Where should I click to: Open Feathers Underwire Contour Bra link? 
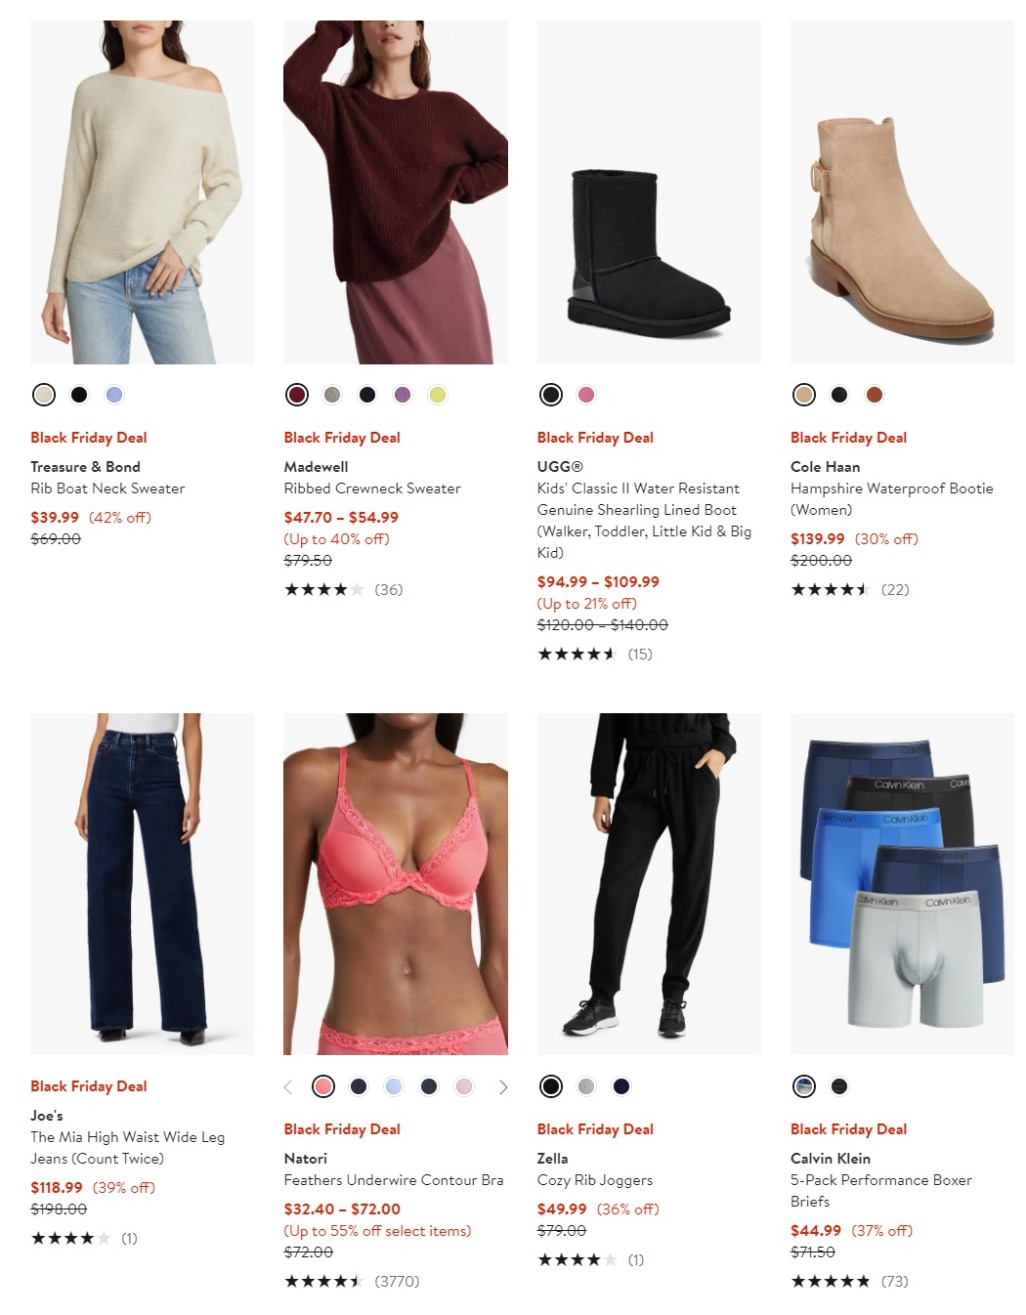(x=394, y=1181)
